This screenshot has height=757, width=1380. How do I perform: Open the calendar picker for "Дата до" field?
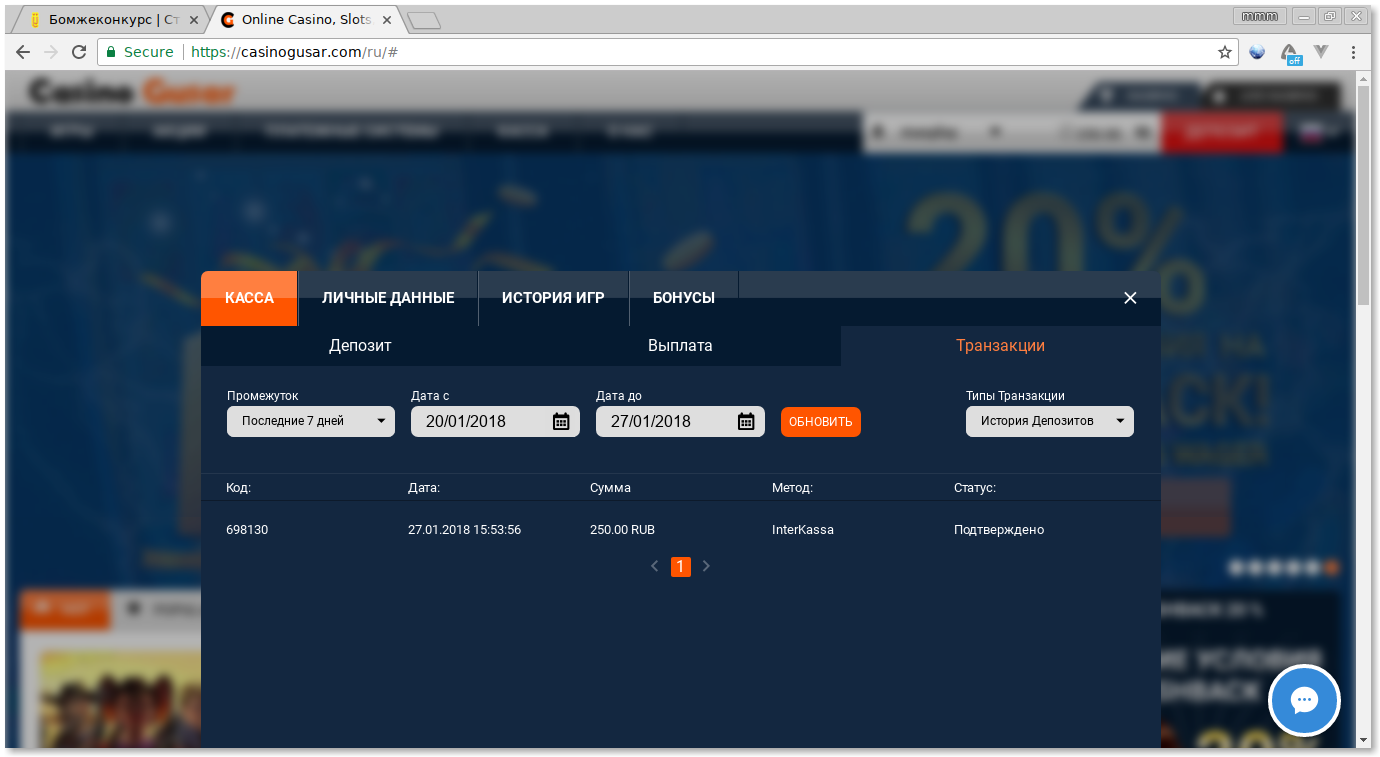tap(746, 421)
